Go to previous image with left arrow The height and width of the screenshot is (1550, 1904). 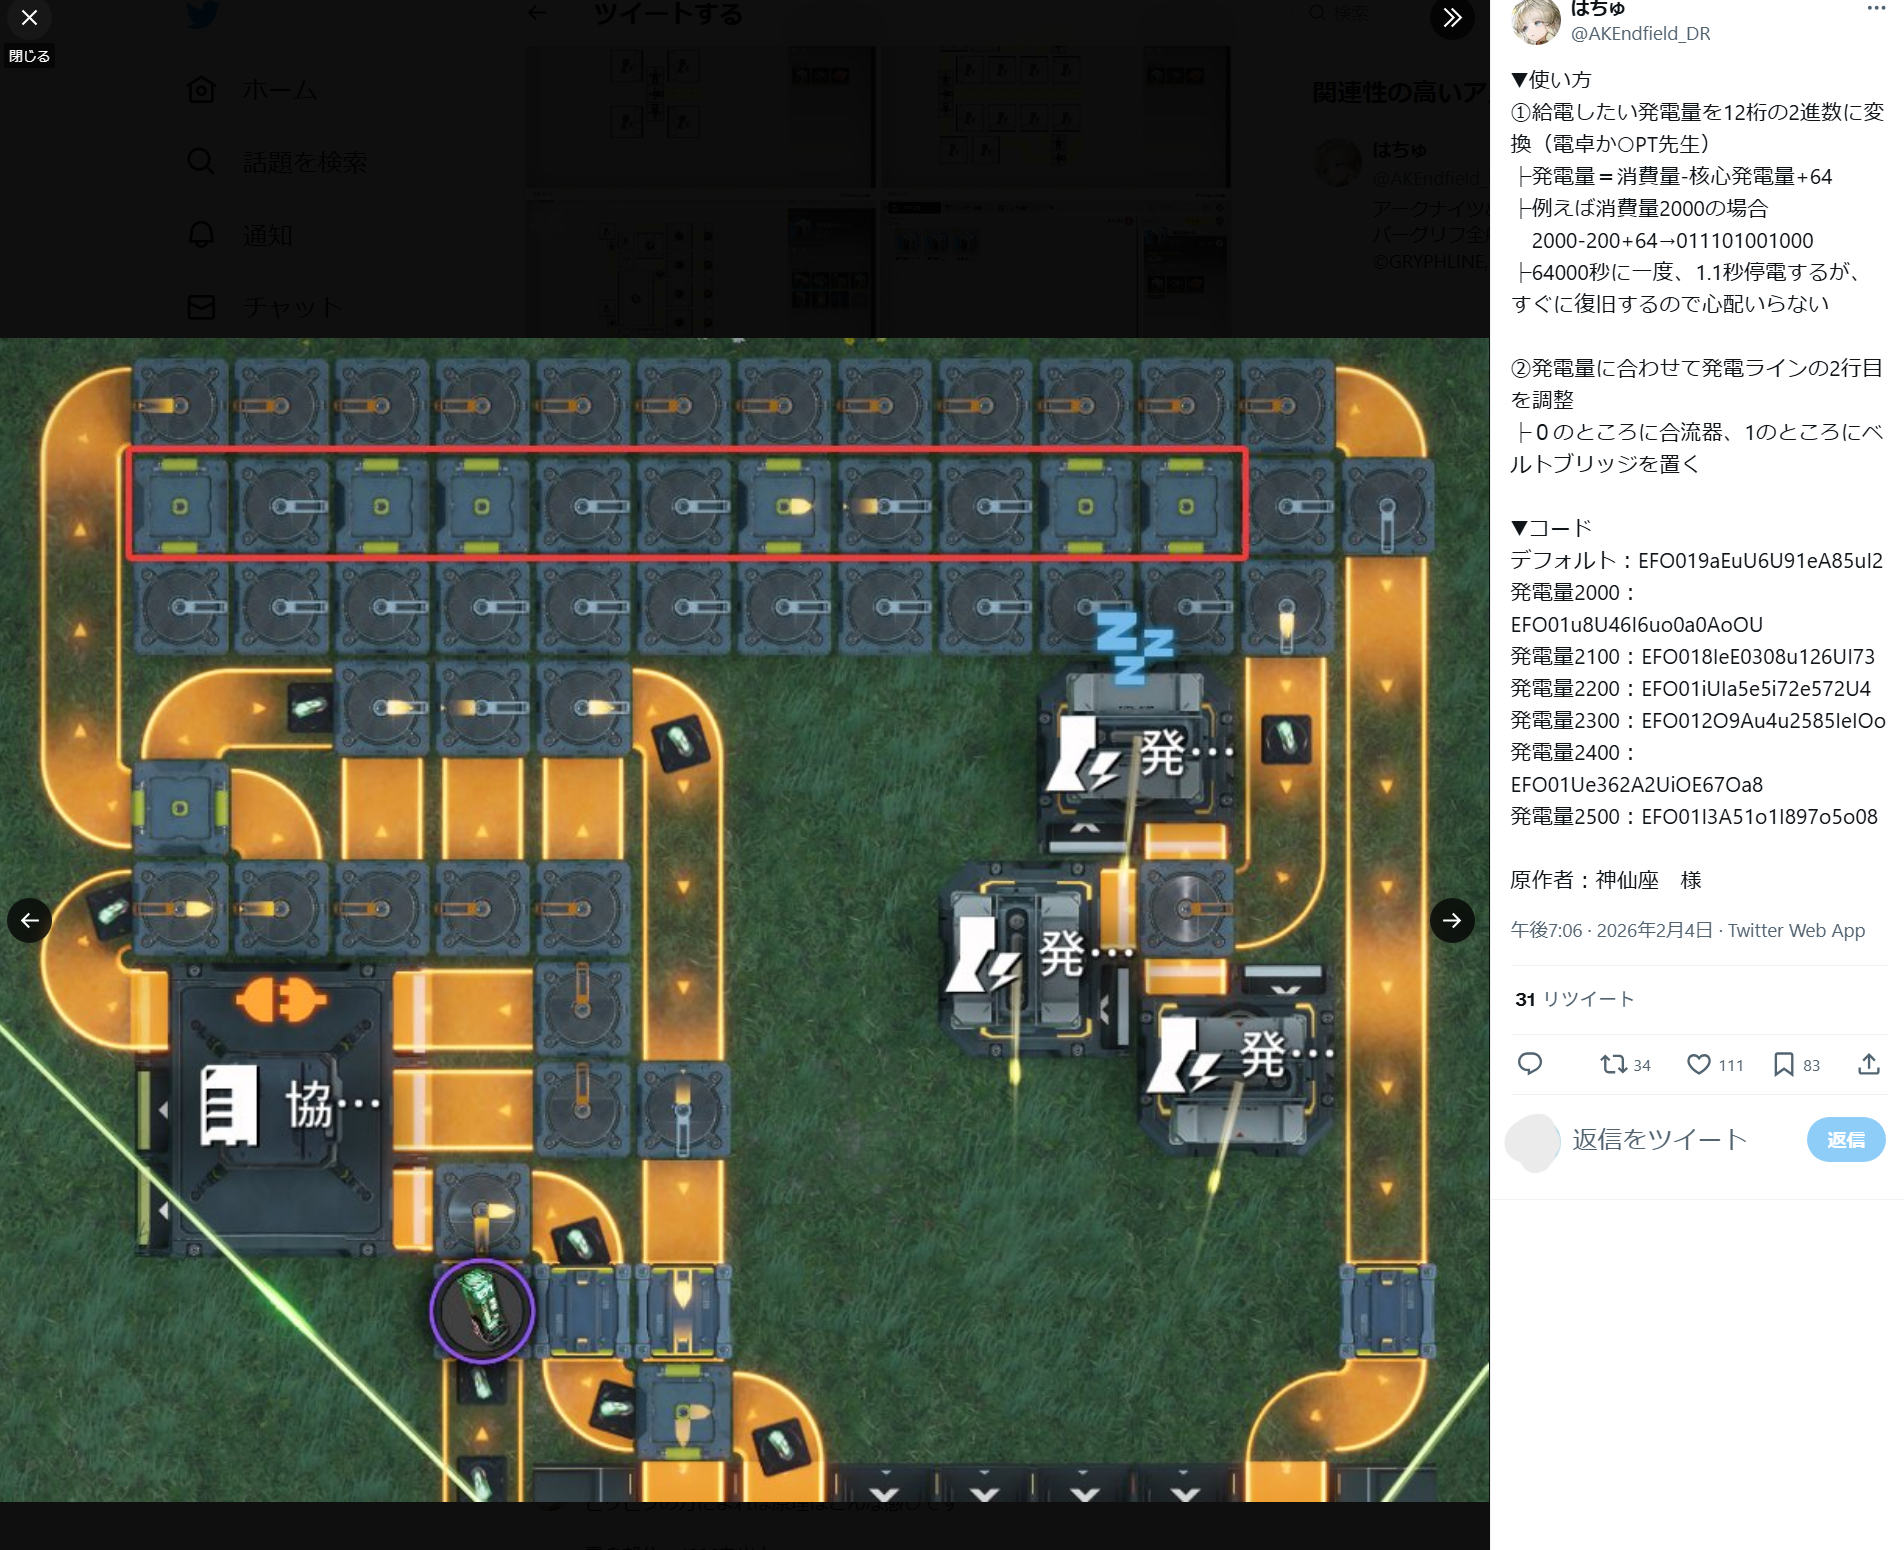pos(30,920)
